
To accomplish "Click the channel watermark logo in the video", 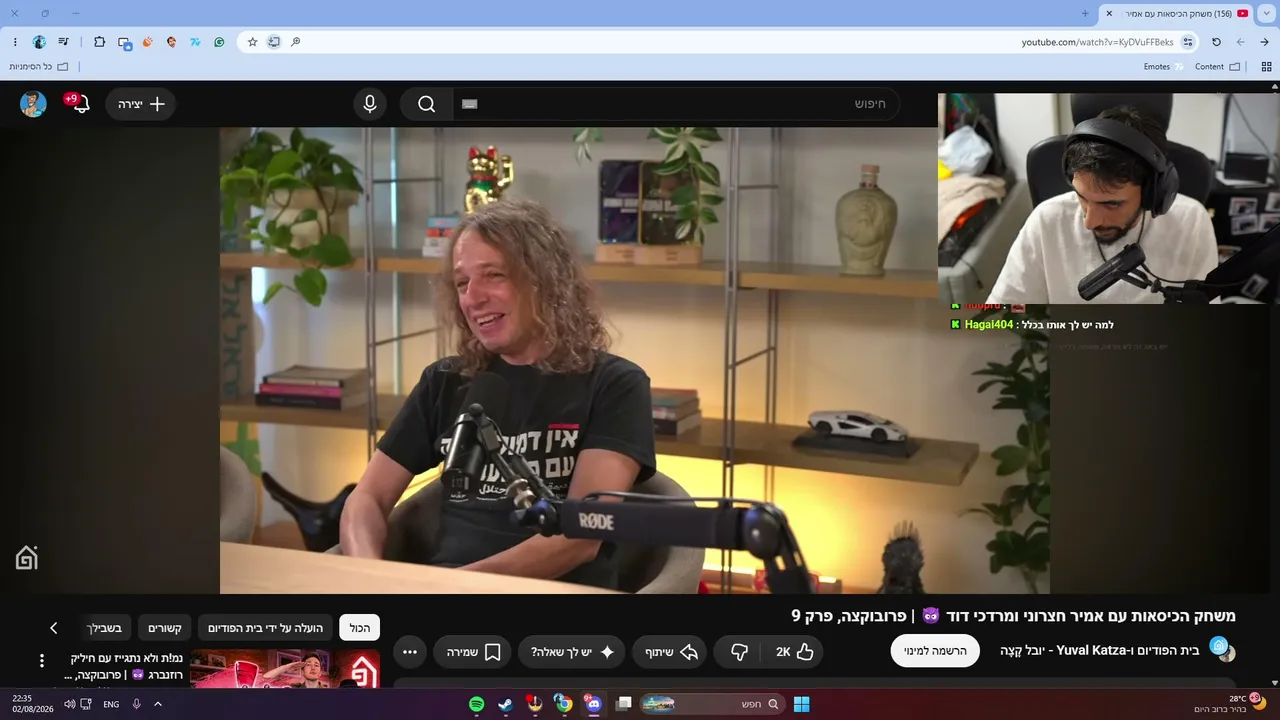I will point(26,558).
